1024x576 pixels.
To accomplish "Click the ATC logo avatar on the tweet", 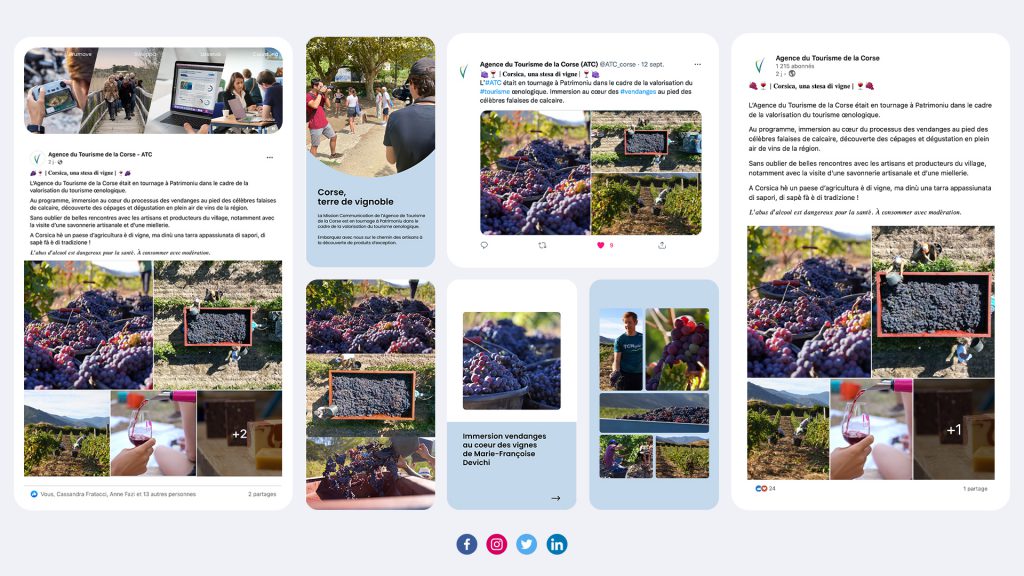I will pos(464,72).
